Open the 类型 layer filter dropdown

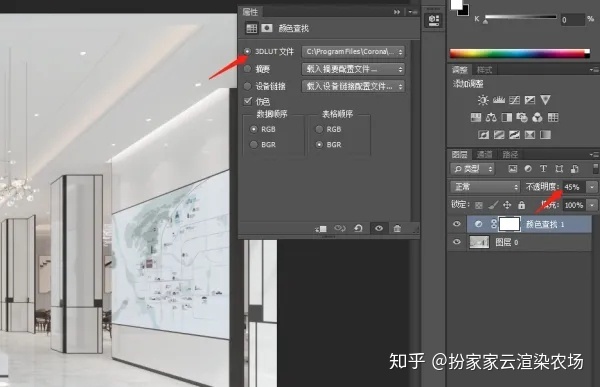[473, 169]
